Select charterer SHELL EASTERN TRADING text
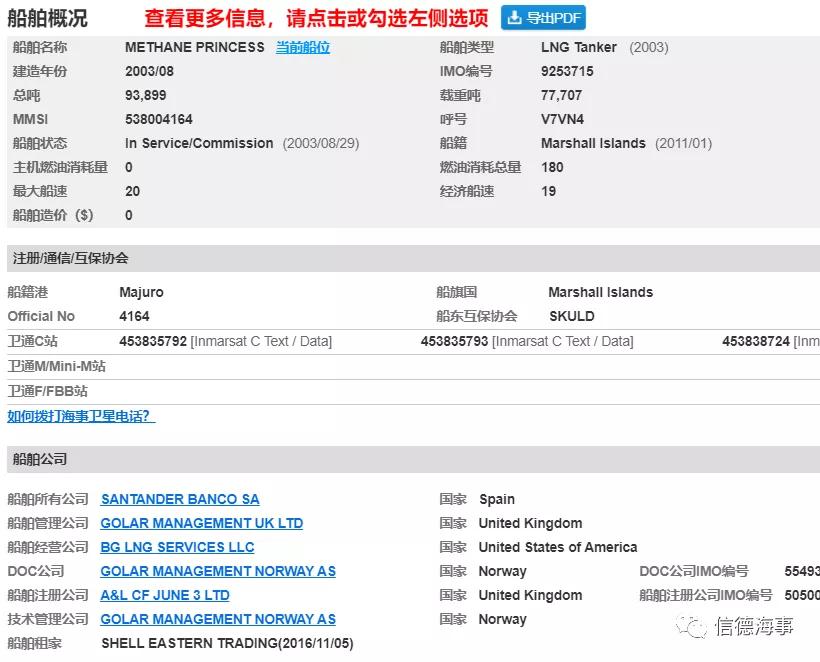The width and height of the screenshot is (820, 662). pyautogui.click(x=189, y=643)
